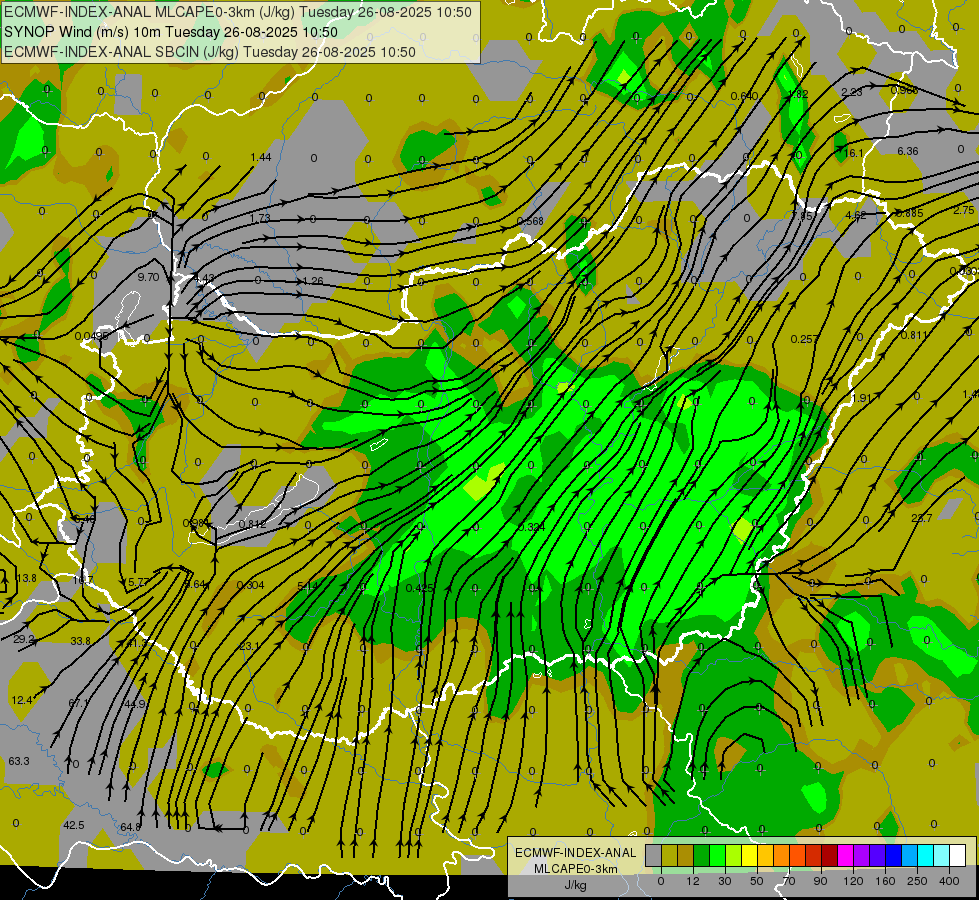This screenshot has width=979, height=900.
Task: Click the map value '0.0495'
Action: coord(92,336)
